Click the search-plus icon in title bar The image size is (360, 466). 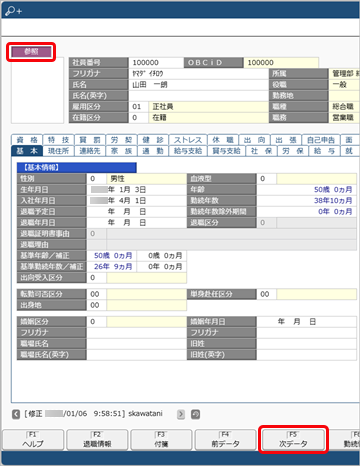pos(13,11)
